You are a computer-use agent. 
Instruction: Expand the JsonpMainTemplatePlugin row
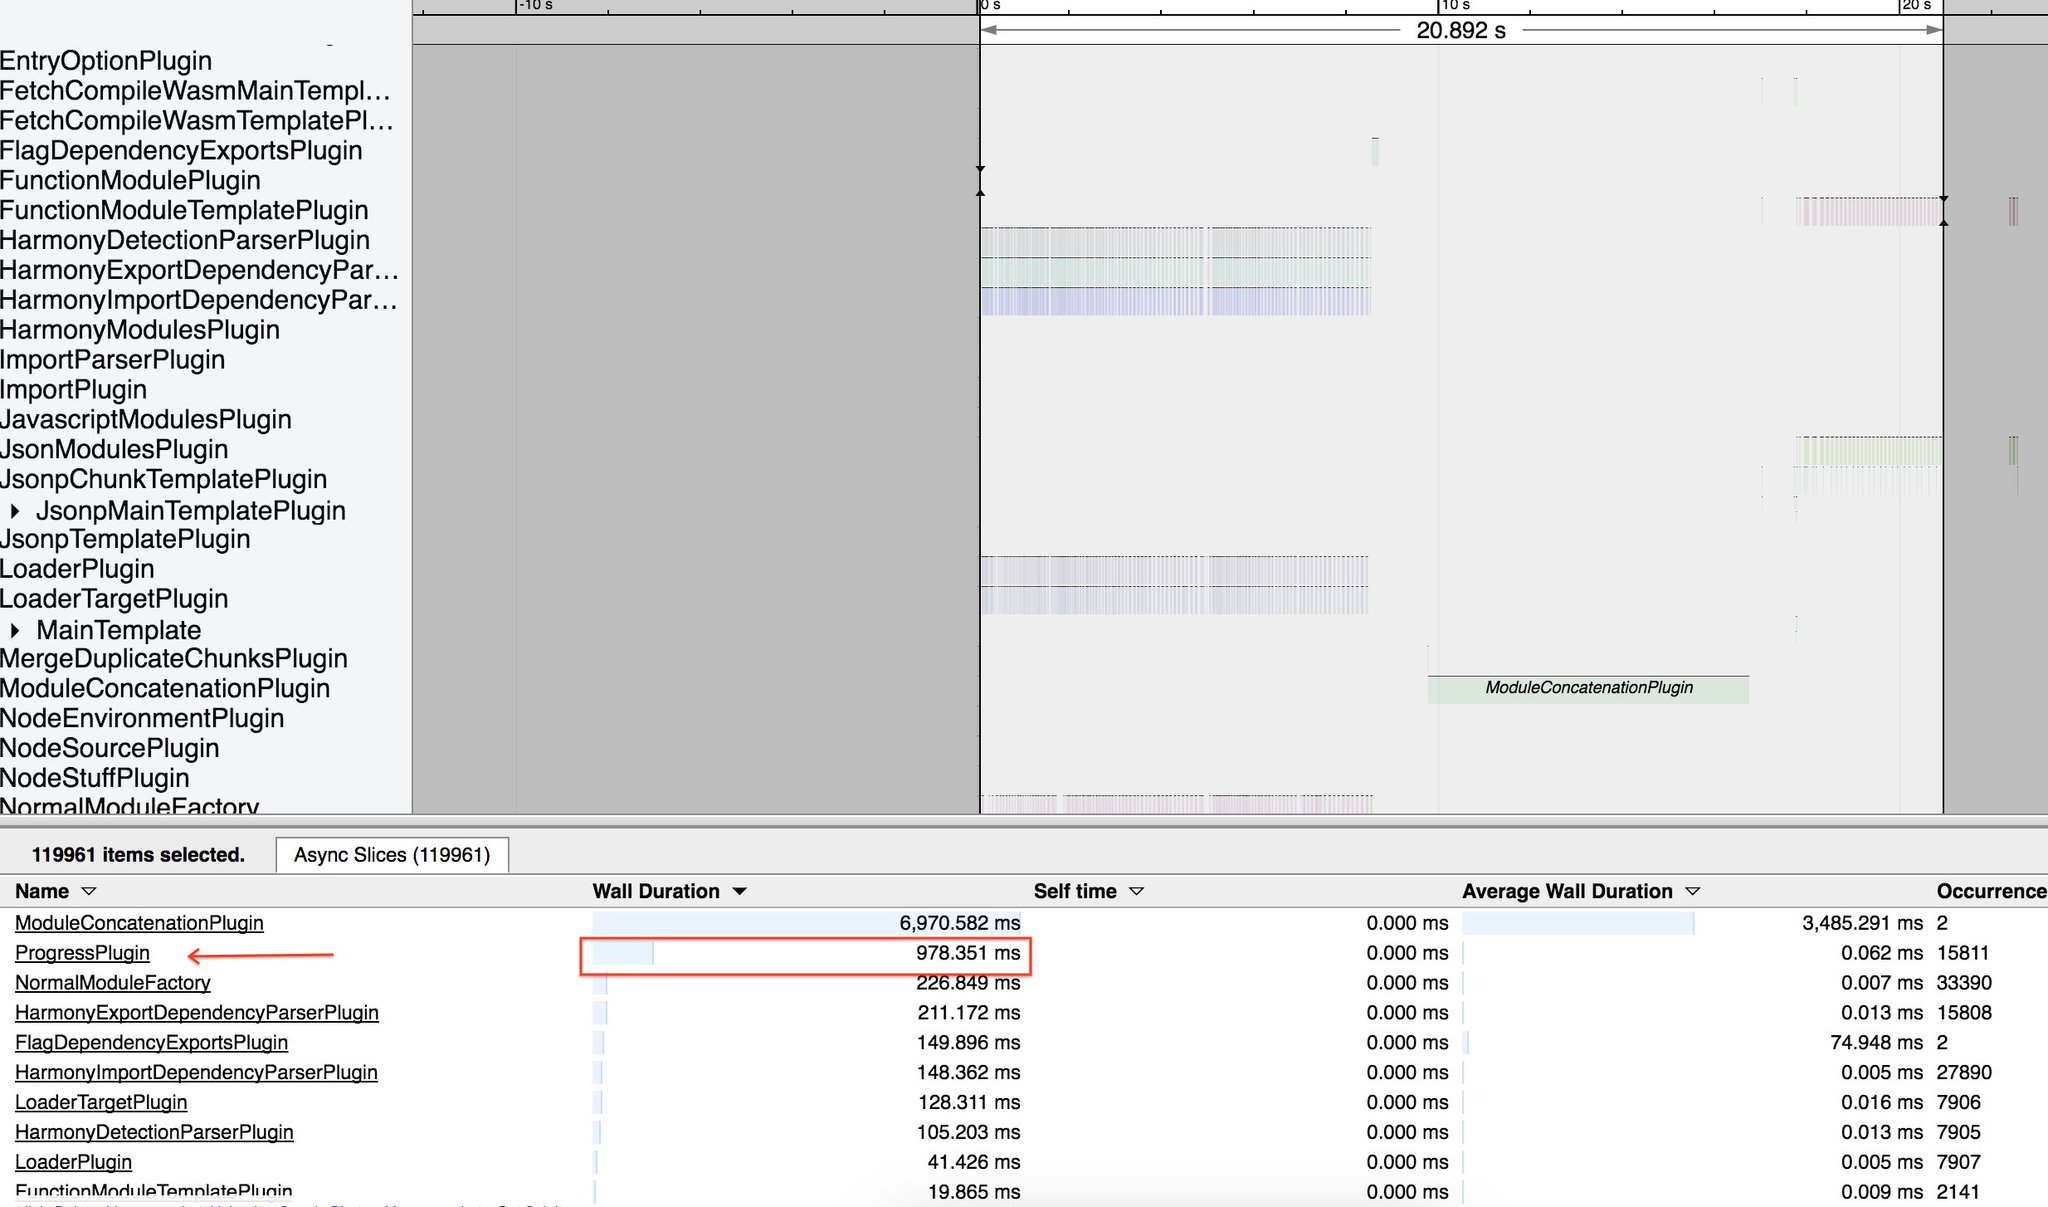click(15, 511)
